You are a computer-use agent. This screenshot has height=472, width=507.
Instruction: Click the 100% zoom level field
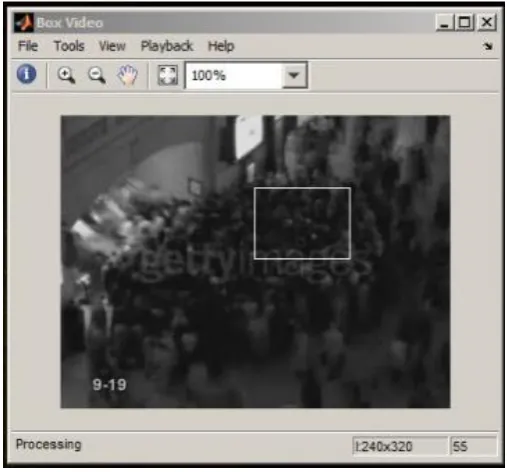pos(234,76)
